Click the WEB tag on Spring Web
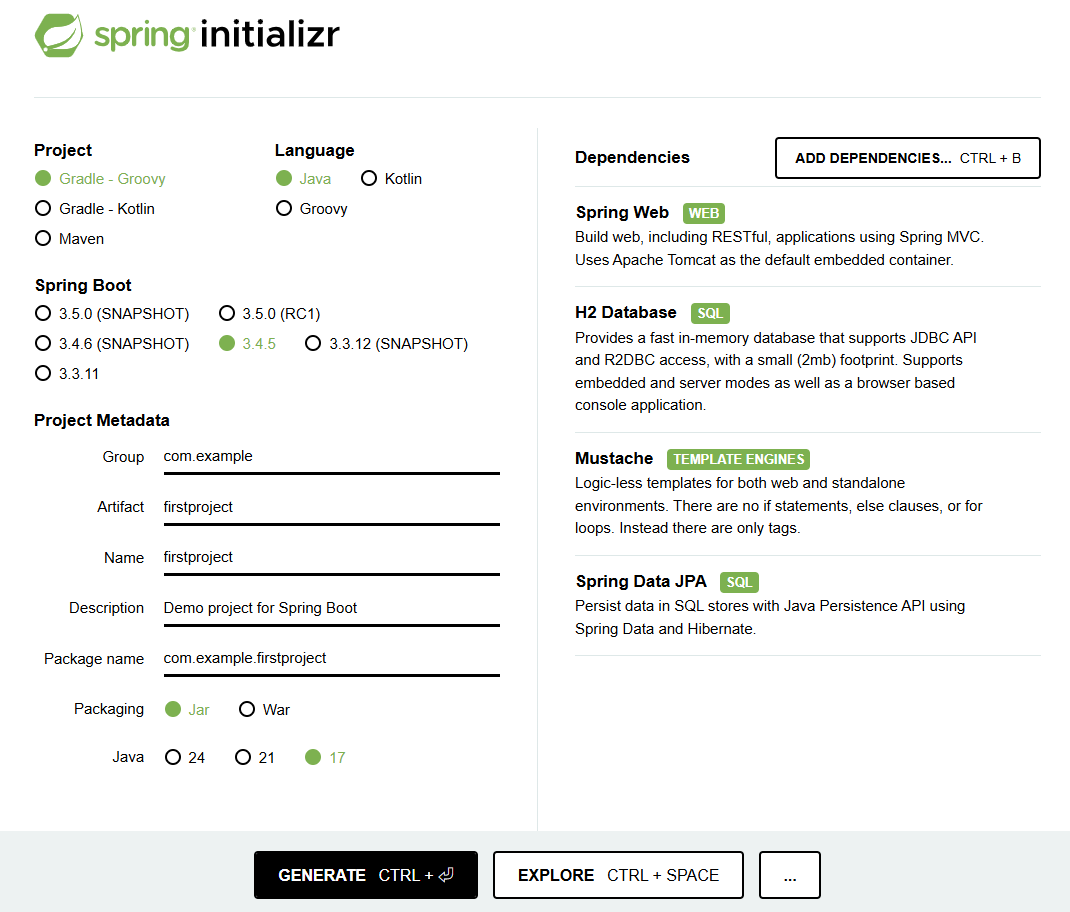The image size is (1070, 912). tap(704, 213)
